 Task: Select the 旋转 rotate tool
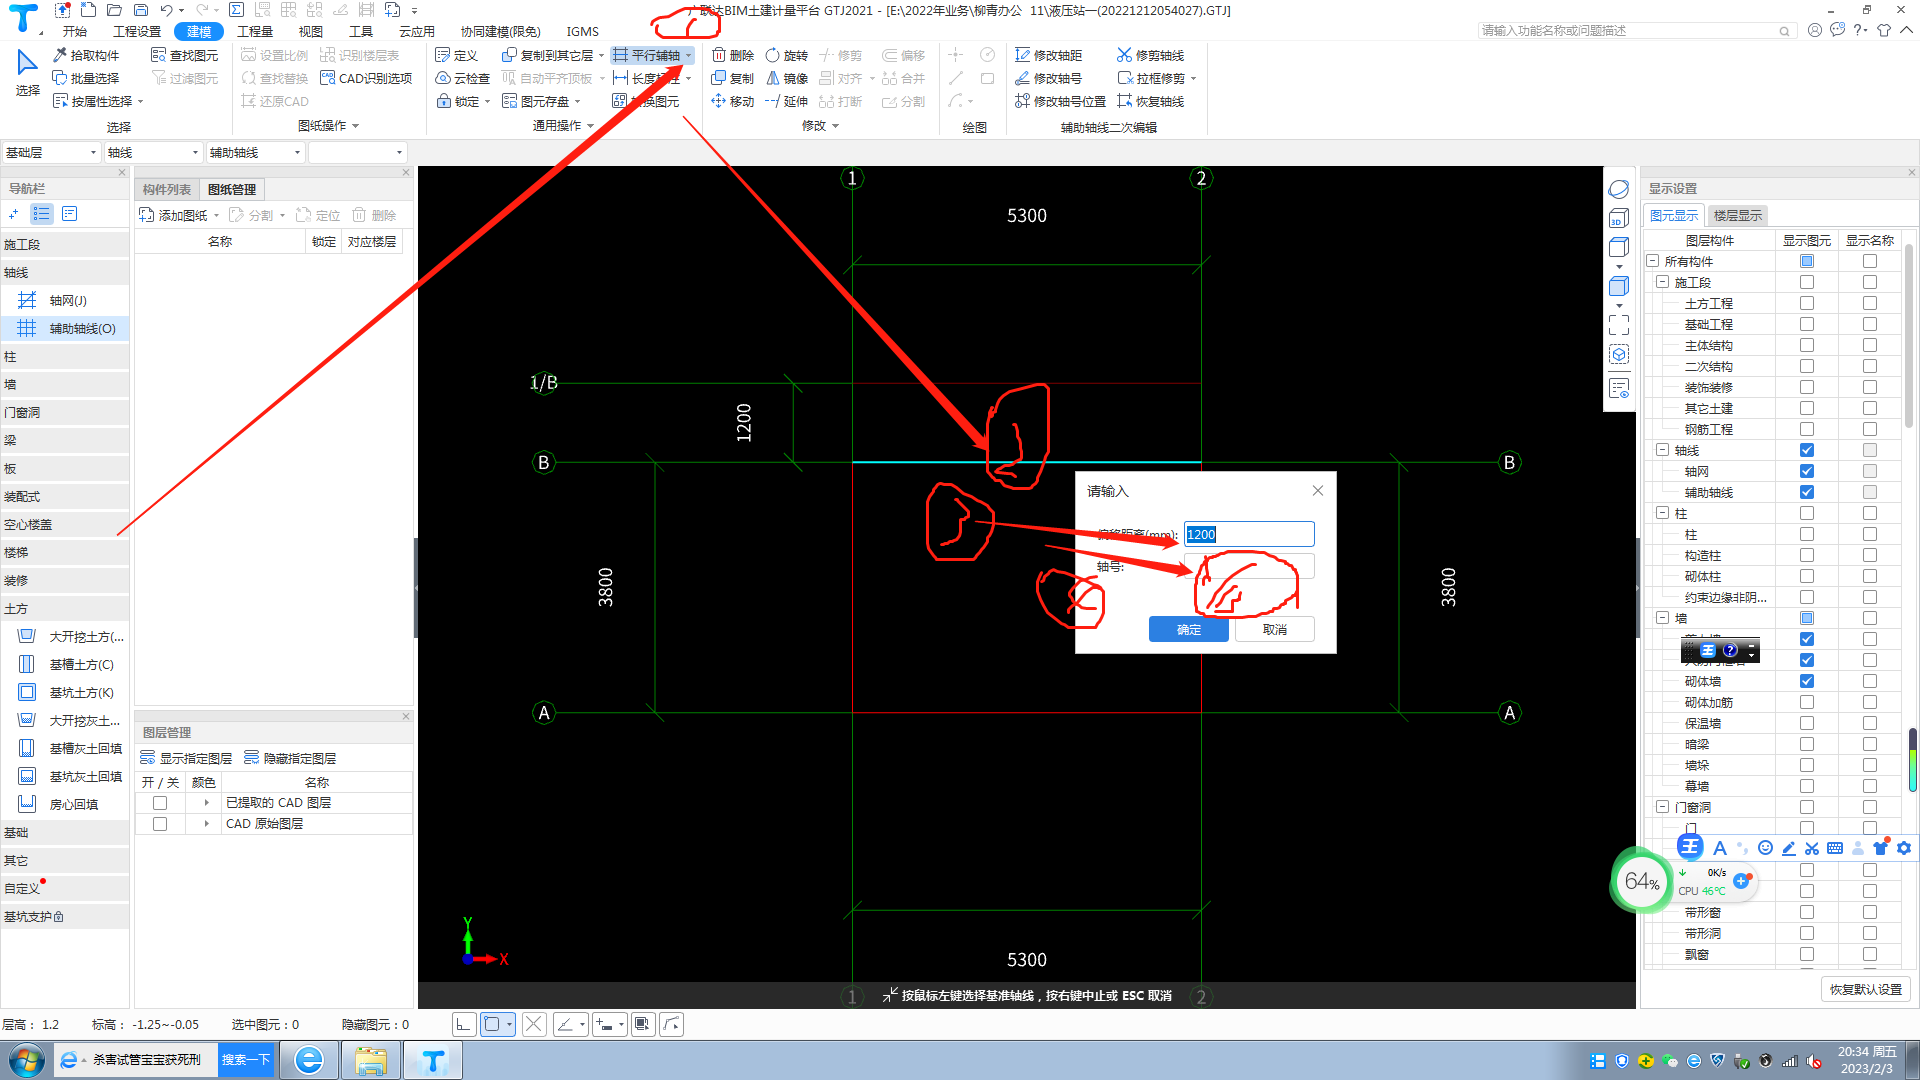tap(787, 55)
